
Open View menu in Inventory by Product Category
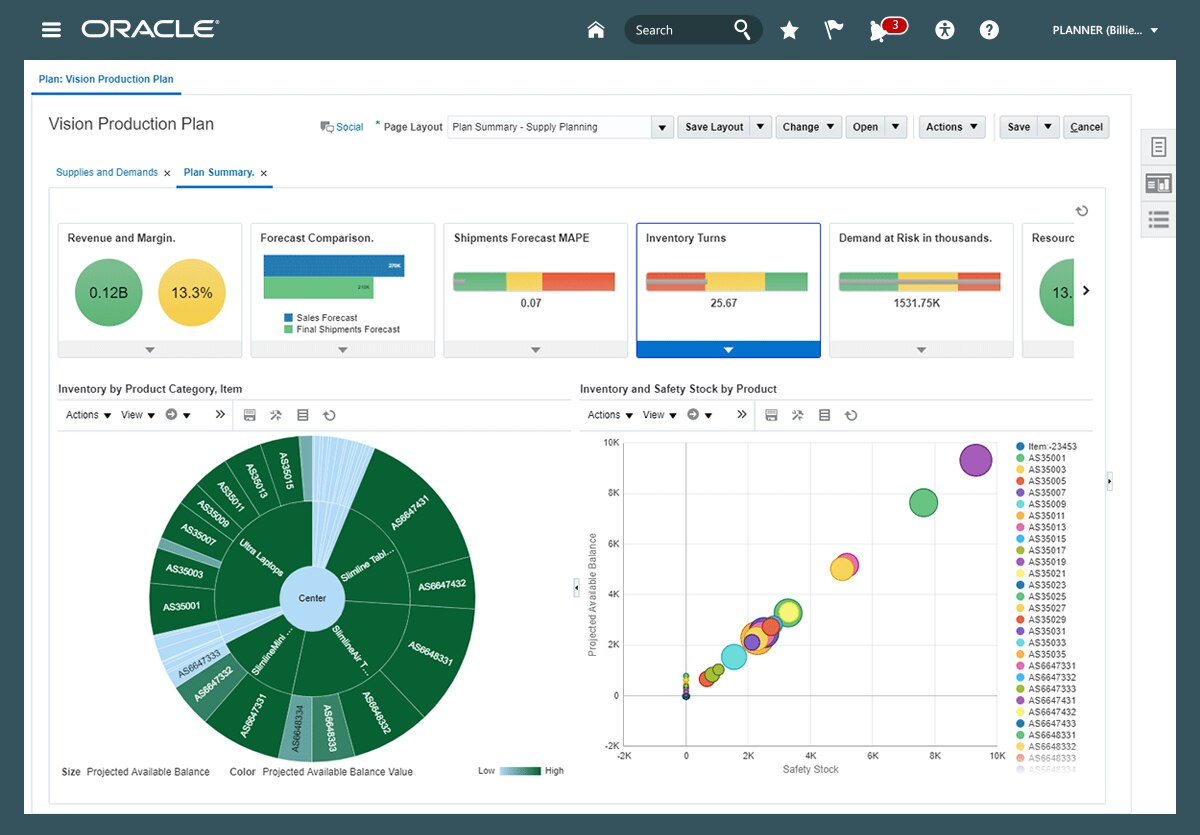(x=137, y=415)
